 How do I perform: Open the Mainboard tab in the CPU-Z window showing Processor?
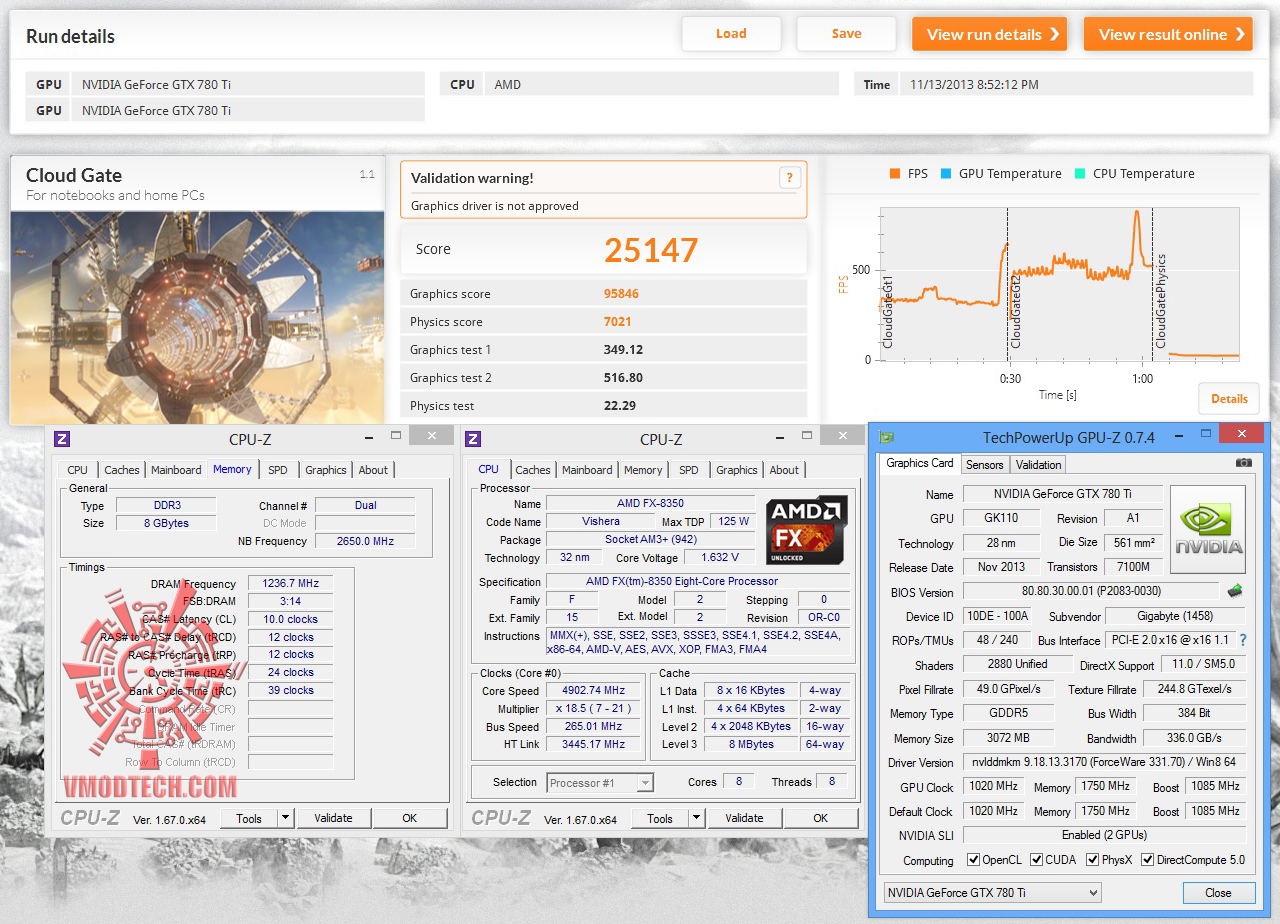pyautogui.click(x=587, y=470)
